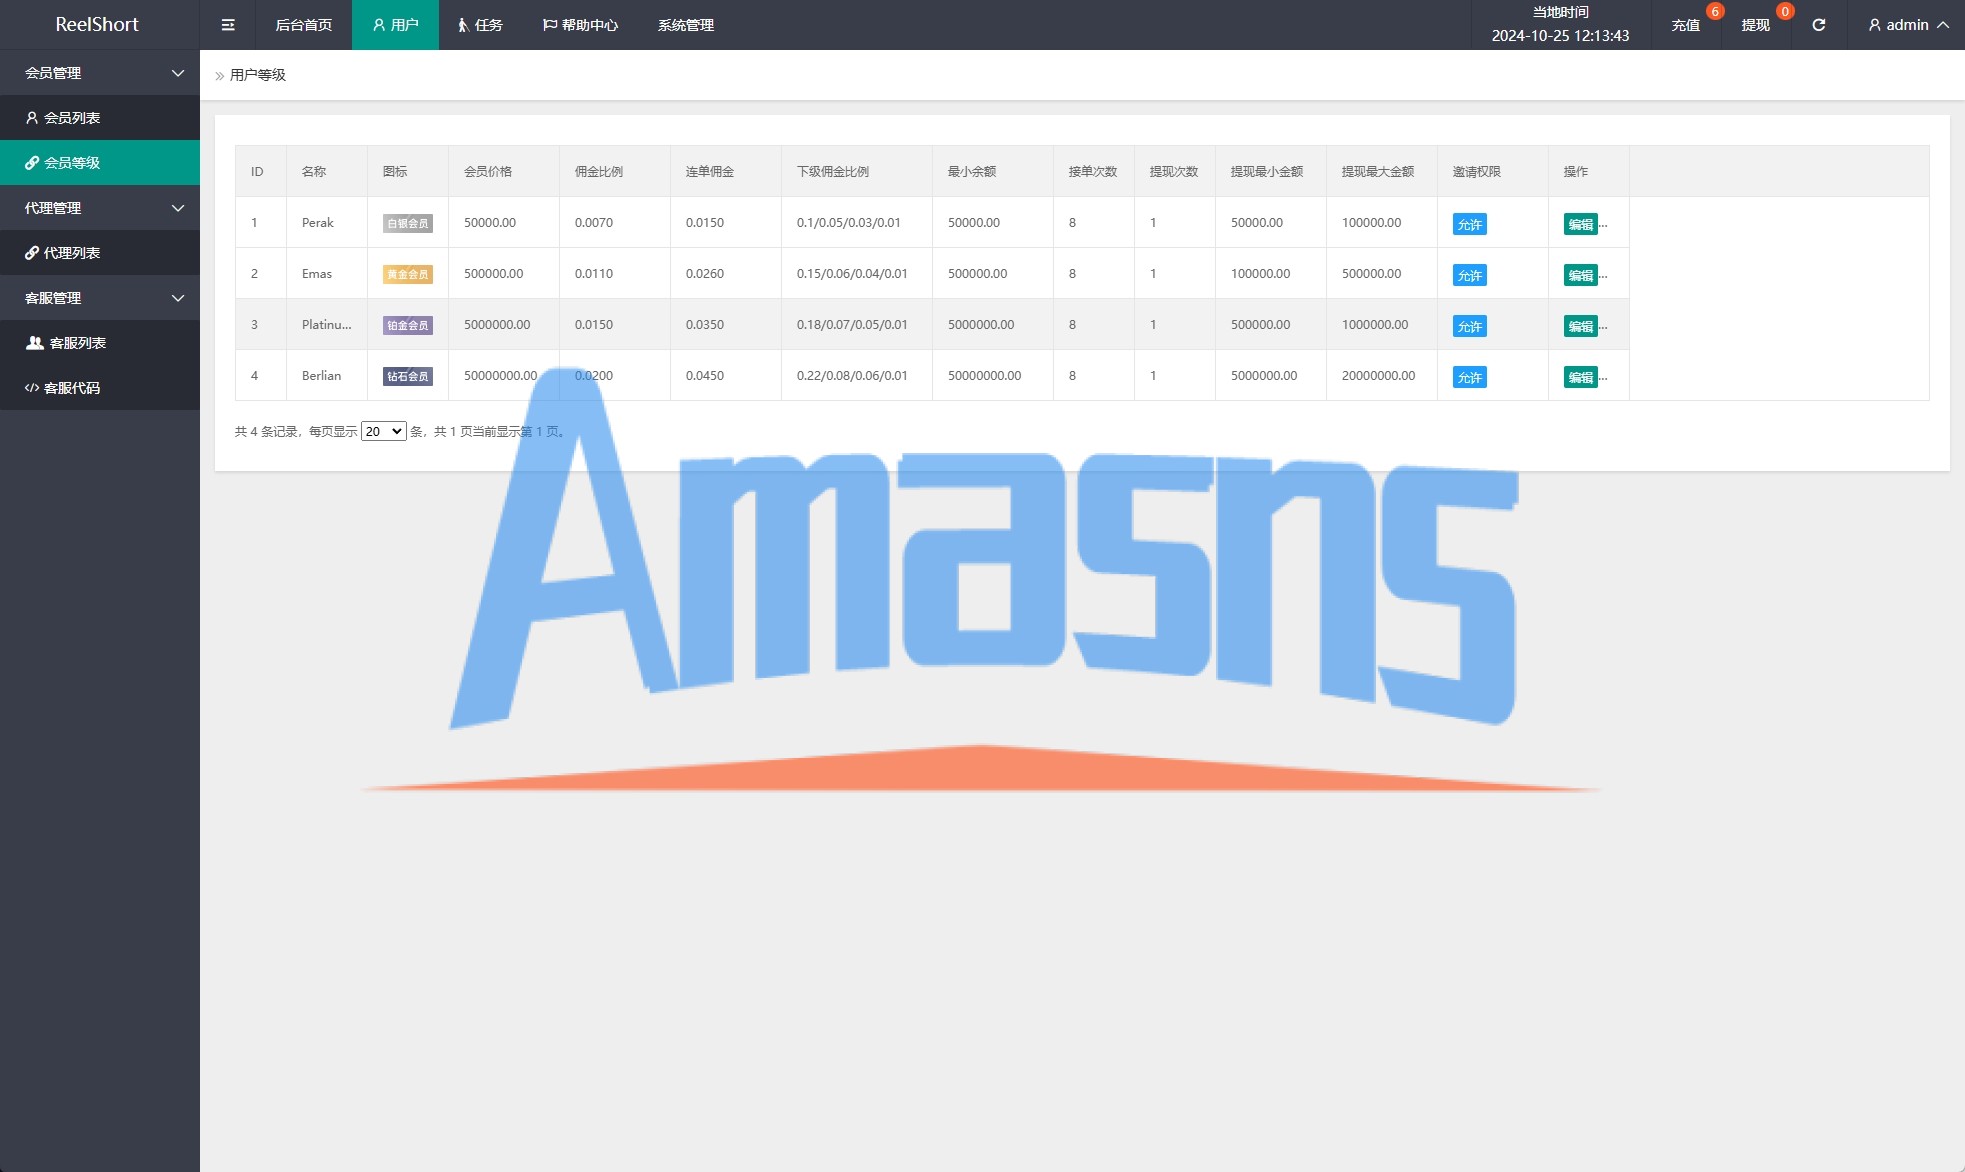This screenshot has width=1965, height=1172.
Task: Edit the Perak level via 编辑
Action: 1580,224
